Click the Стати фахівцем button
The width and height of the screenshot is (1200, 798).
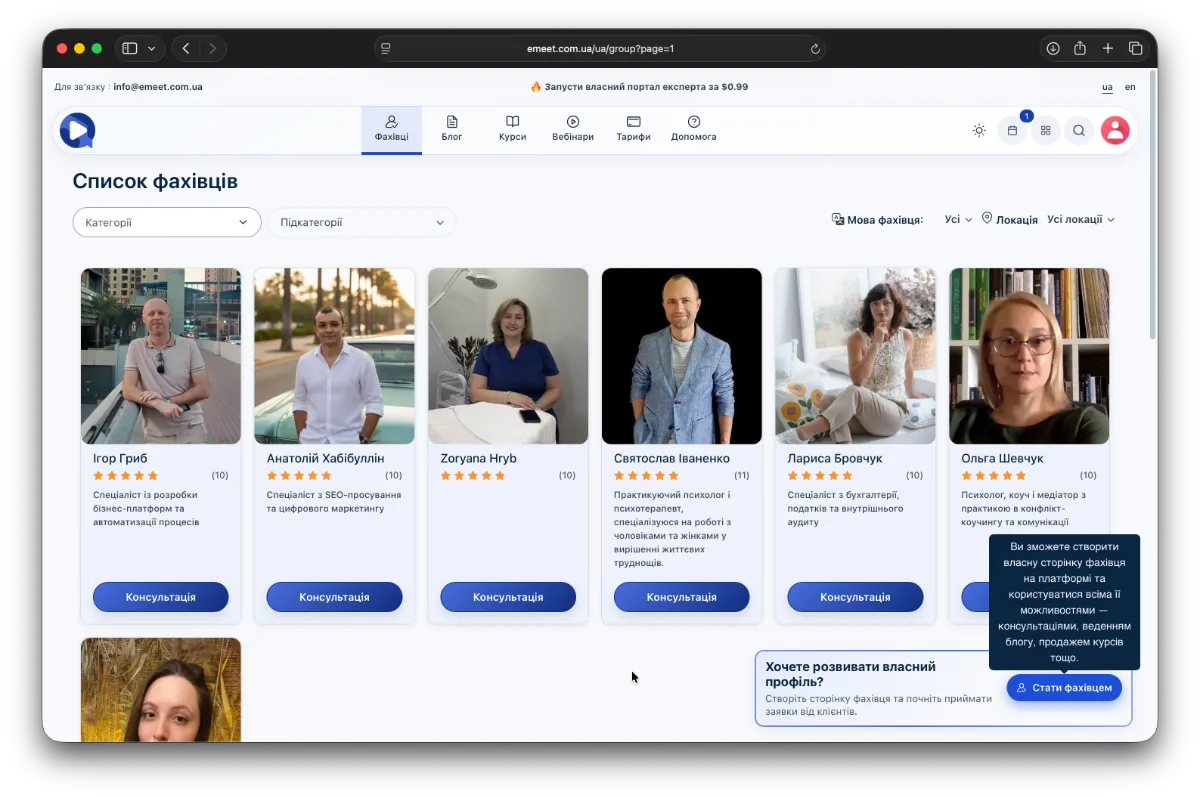click(x=1064, y=688)
